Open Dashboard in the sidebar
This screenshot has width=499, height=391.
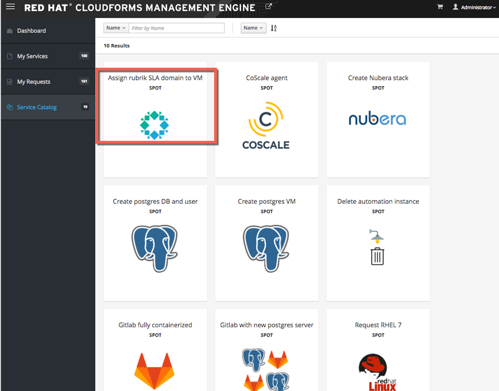click(32, 31)
